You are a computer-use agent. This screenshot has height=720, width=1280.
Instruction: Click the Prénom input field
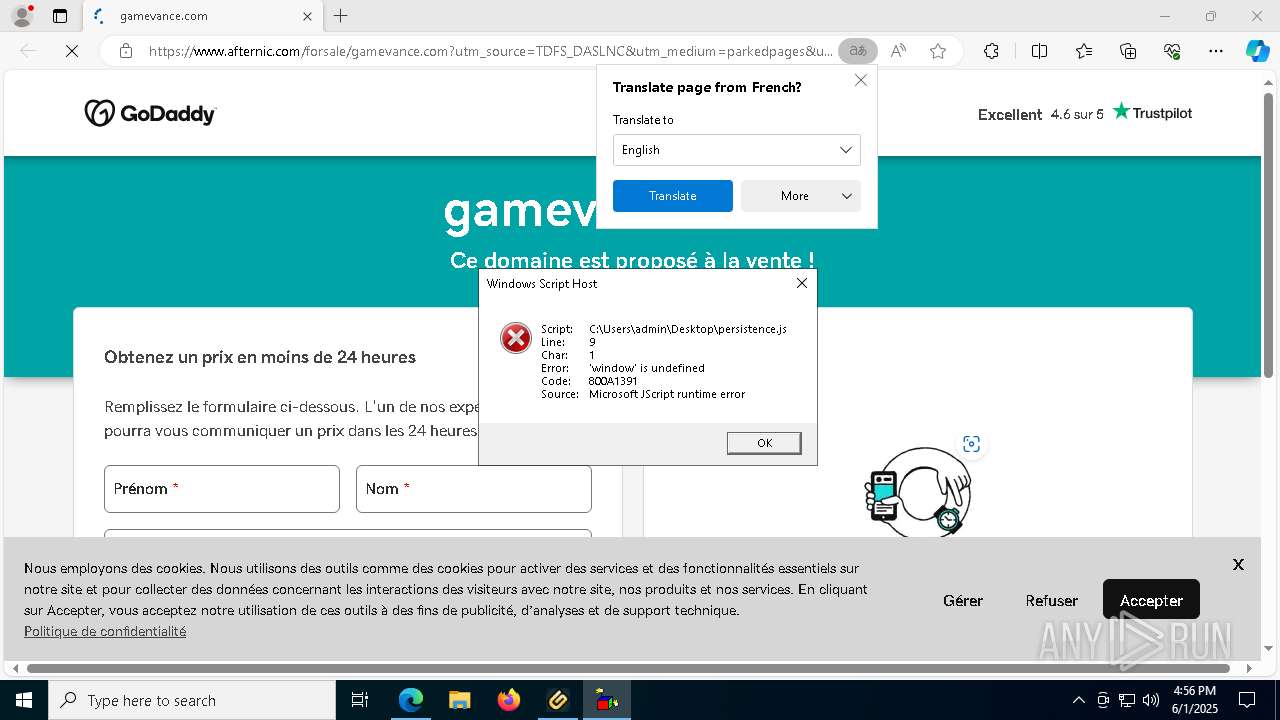pyautogui.click(x=222, y=489)
